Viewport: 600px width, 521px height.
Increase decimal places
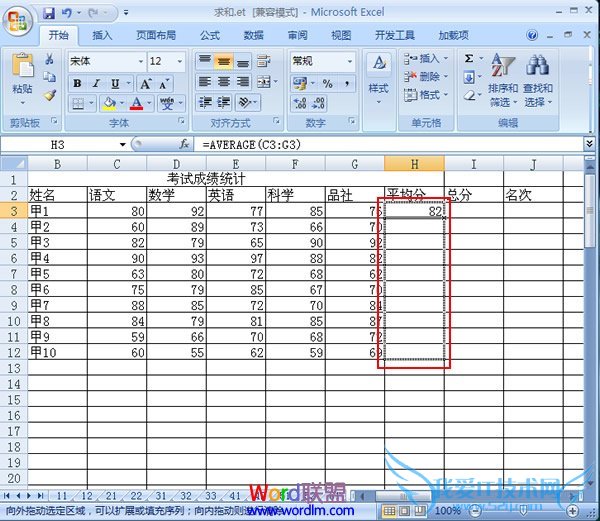pyautogui.click(x=300, y=103)
